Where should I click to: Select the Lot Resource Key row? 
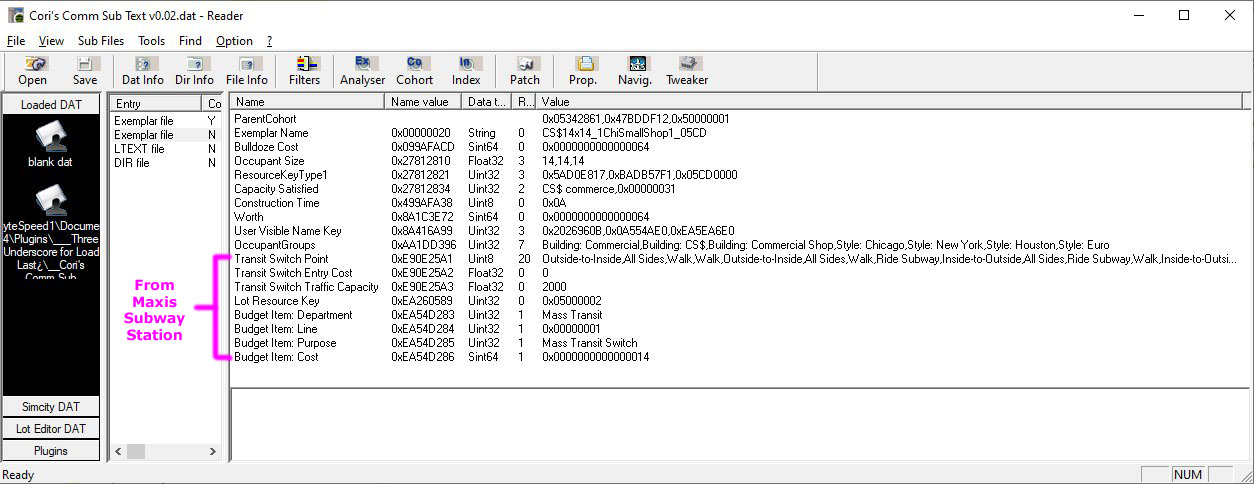tap(740, 300)
